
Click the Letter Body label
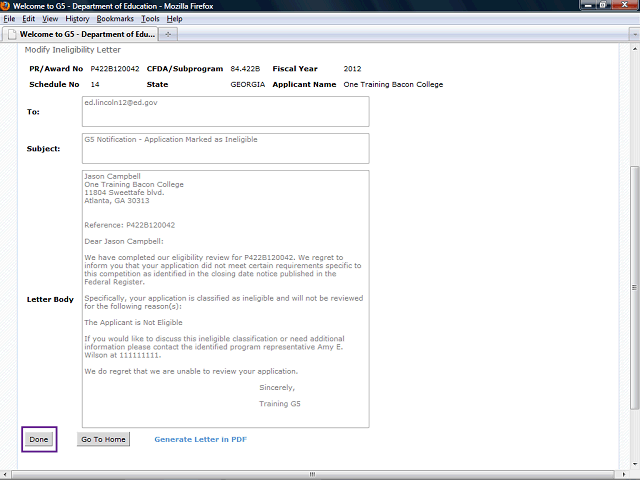(x=50, y=299)
